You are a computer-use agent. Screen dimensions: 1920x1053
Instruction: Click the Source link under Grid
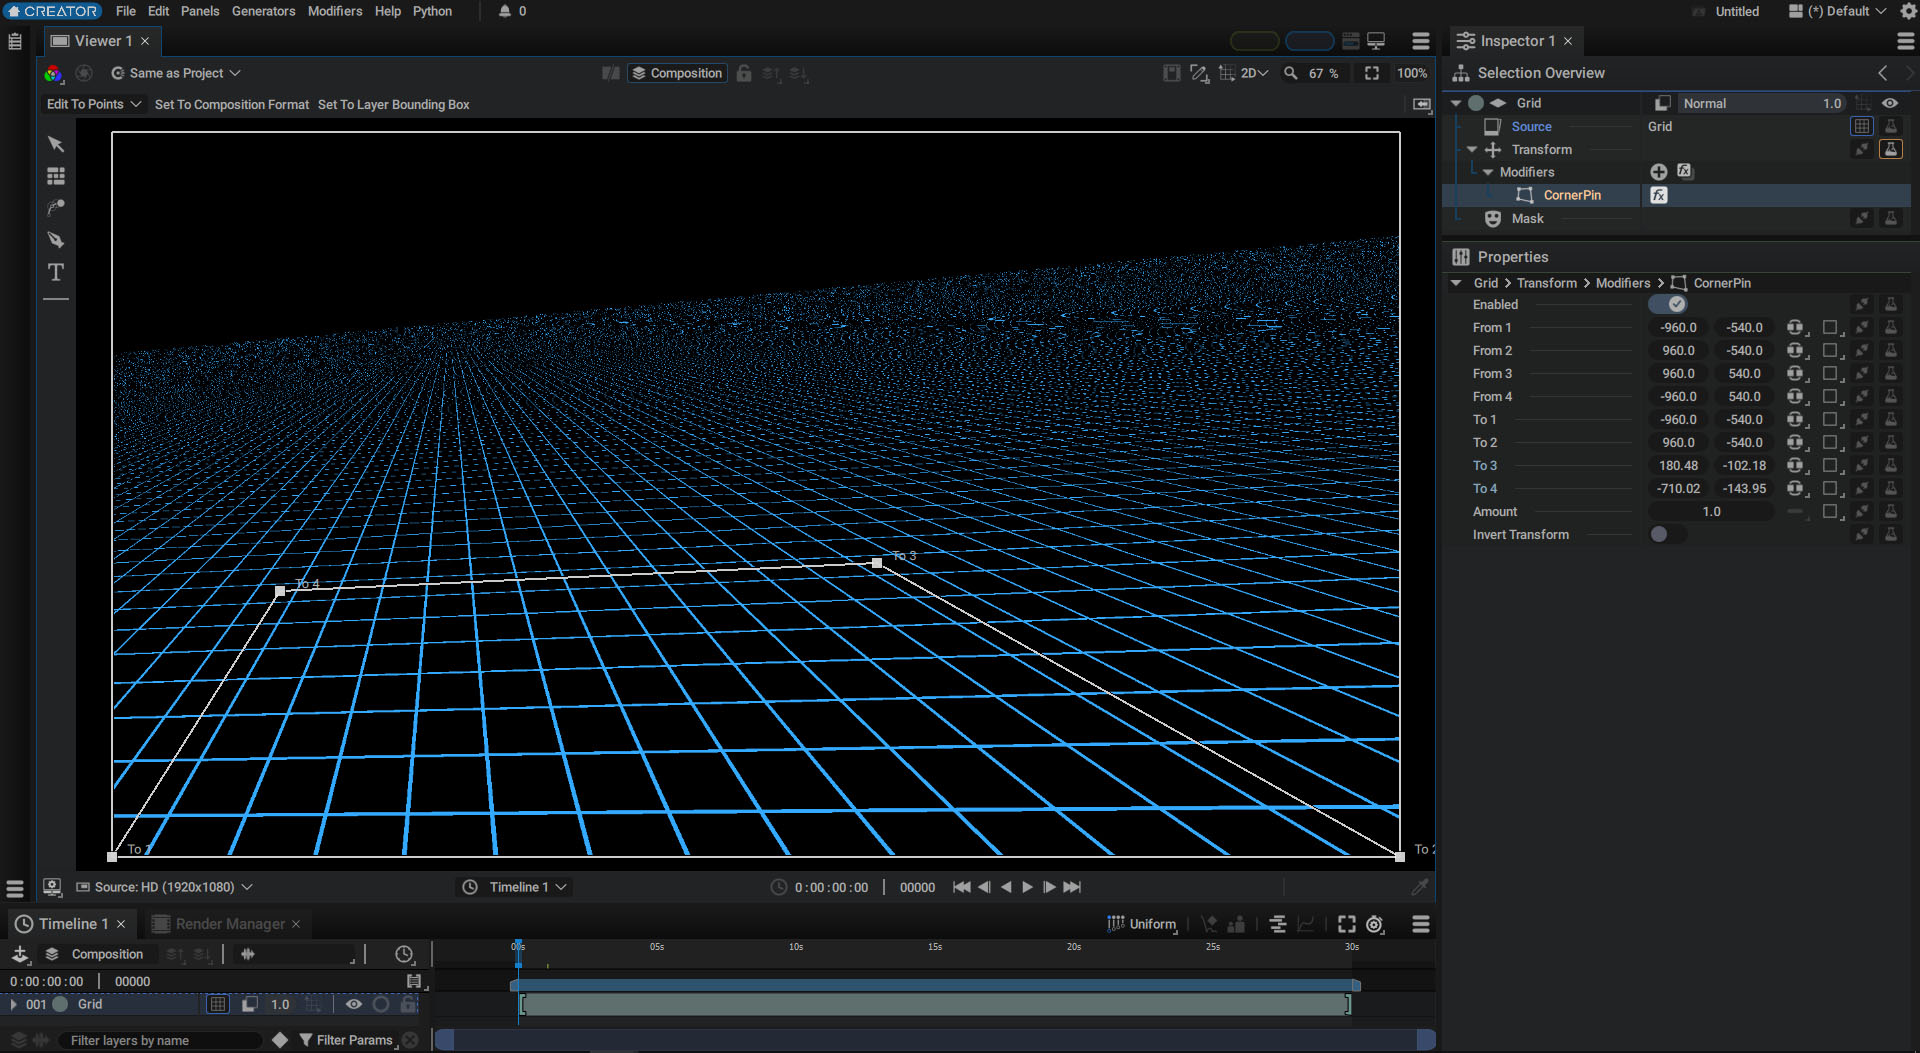[1531, 127]
